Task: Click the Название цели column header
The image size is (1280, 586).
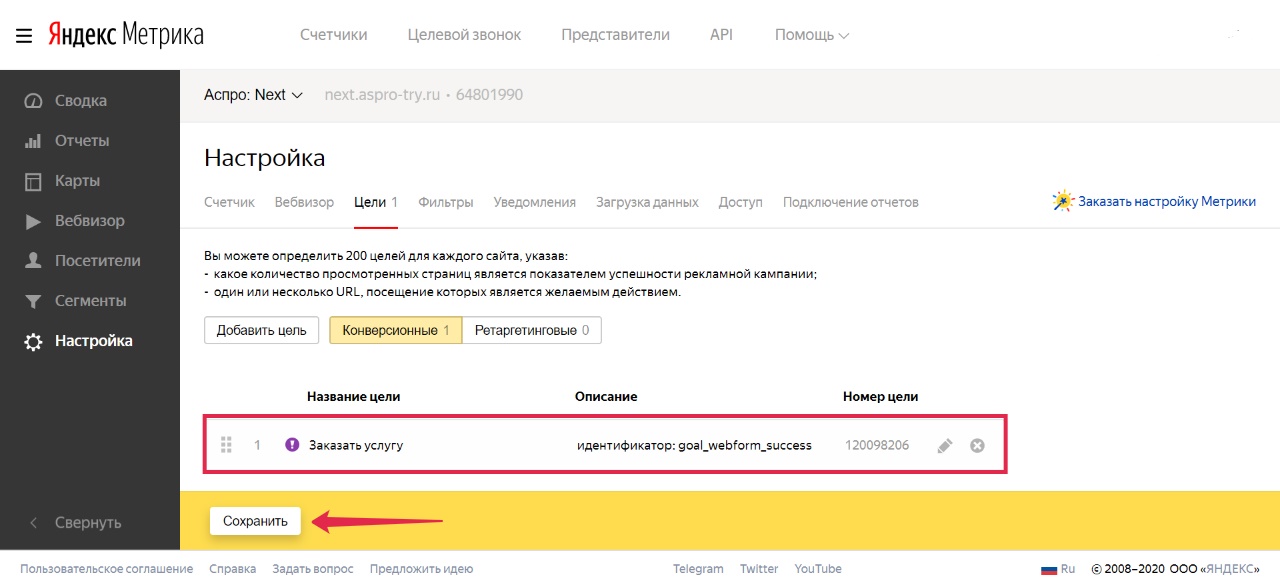Action: point(353,397)
